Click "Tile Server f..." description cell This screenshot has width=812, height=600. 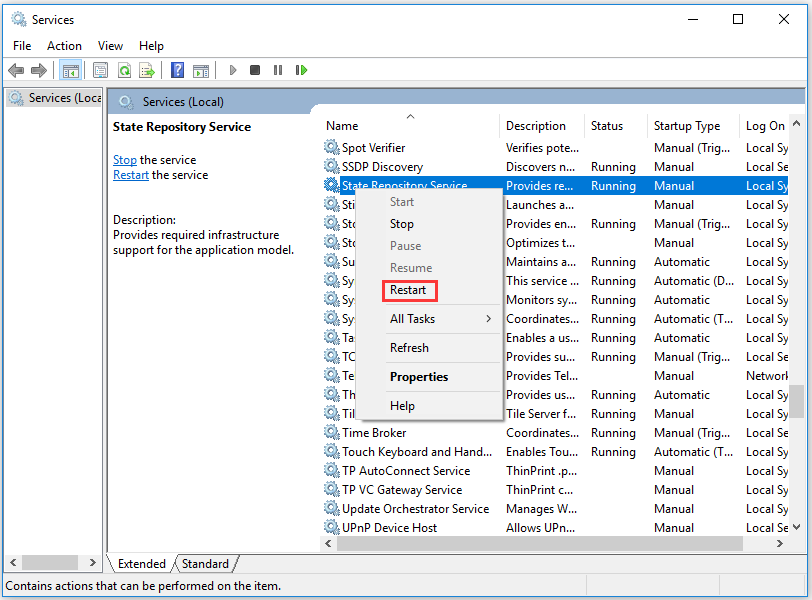541,414
